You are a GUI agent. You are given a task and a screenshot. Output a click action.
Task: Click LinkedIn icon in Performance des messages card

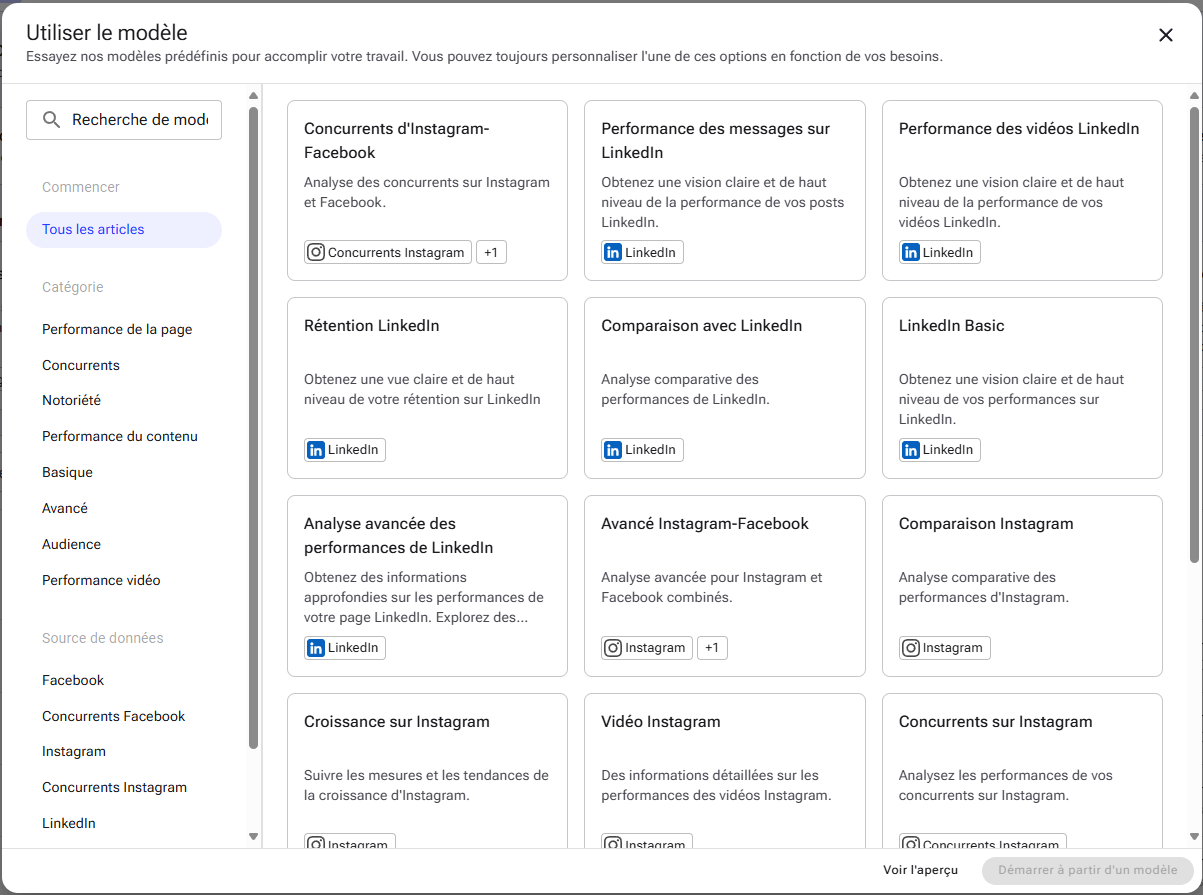tap(613, 252)
